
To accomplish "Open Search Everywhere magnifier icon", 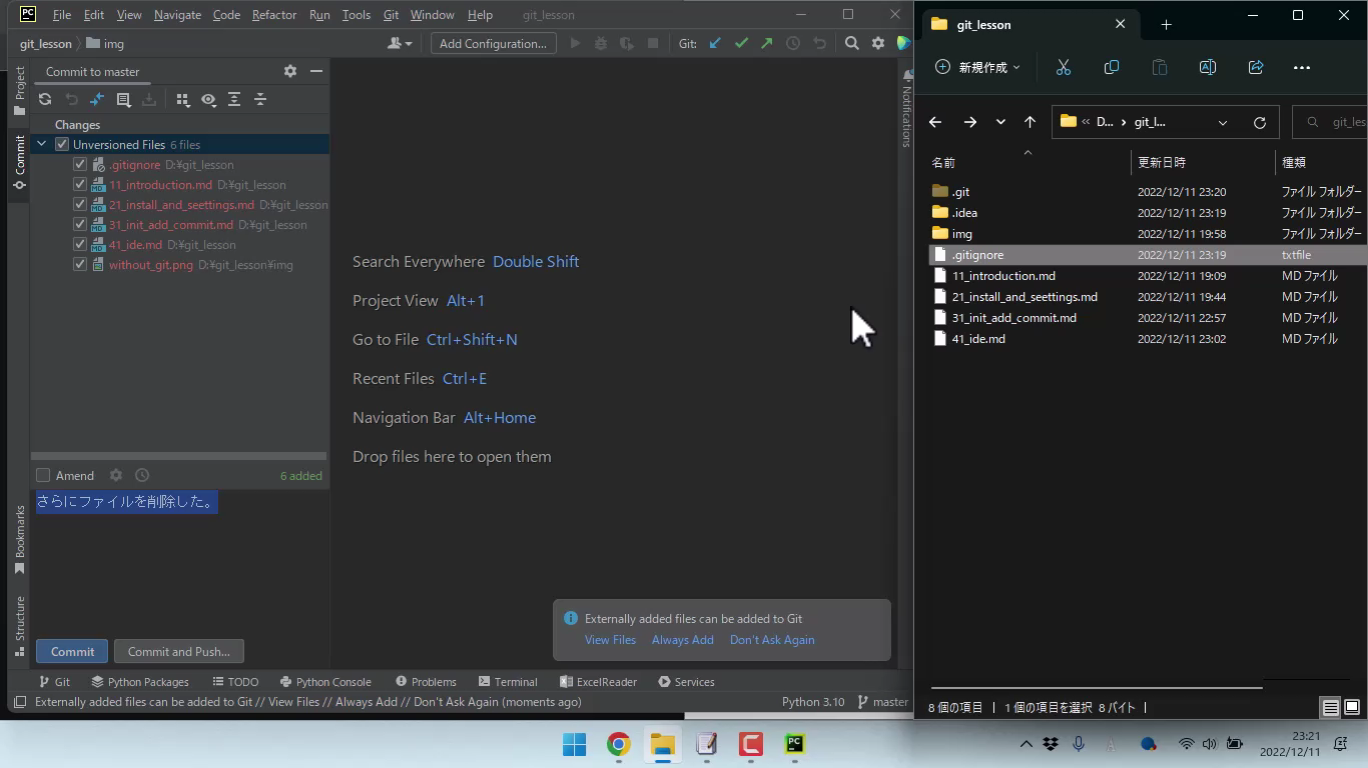I will 852,43.
